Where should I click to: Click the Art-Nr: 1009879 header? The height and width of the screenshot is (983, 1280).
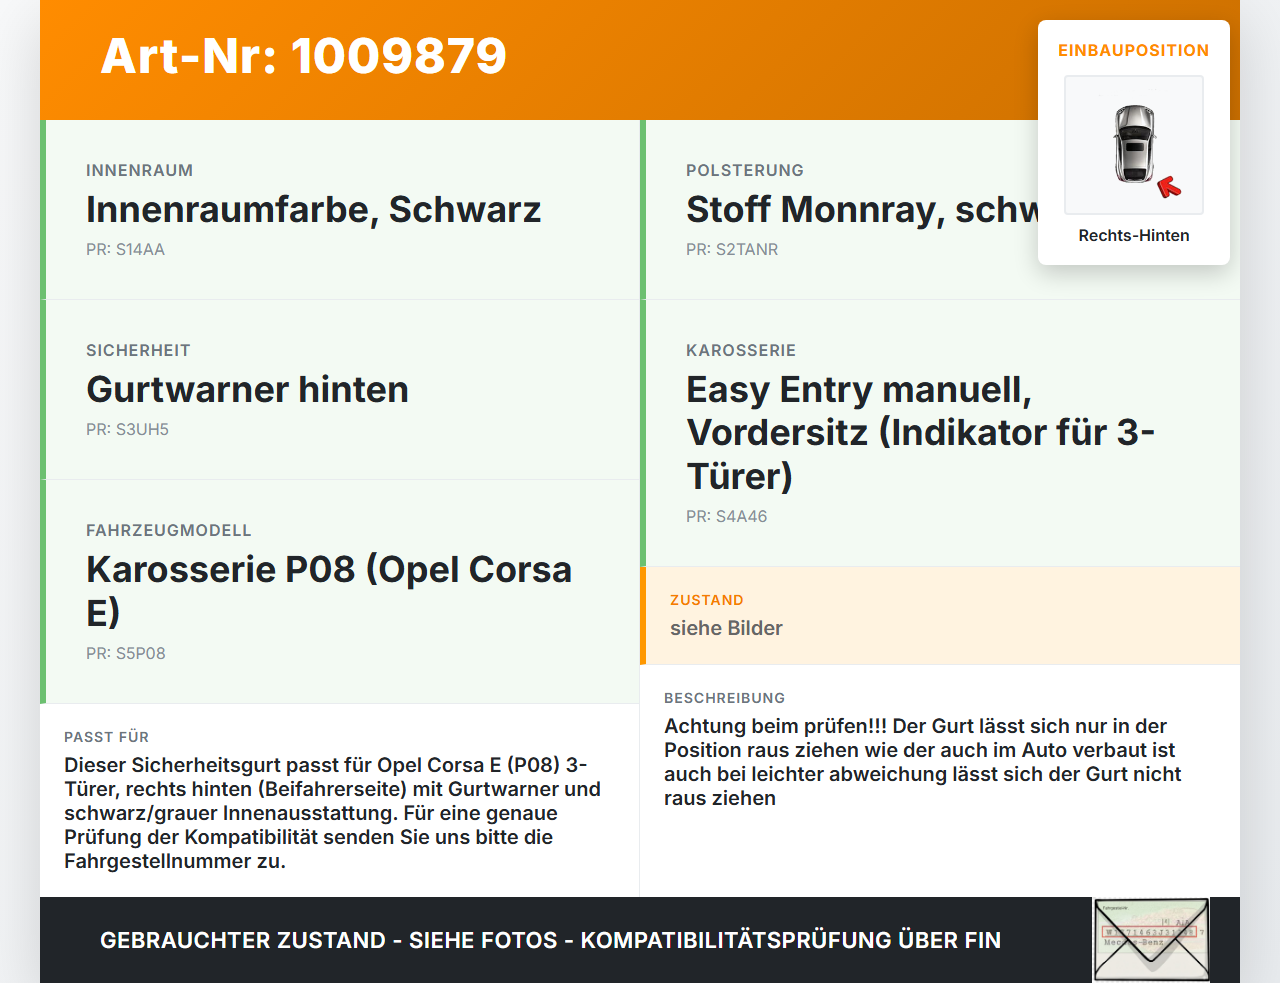tap(303, 56)
